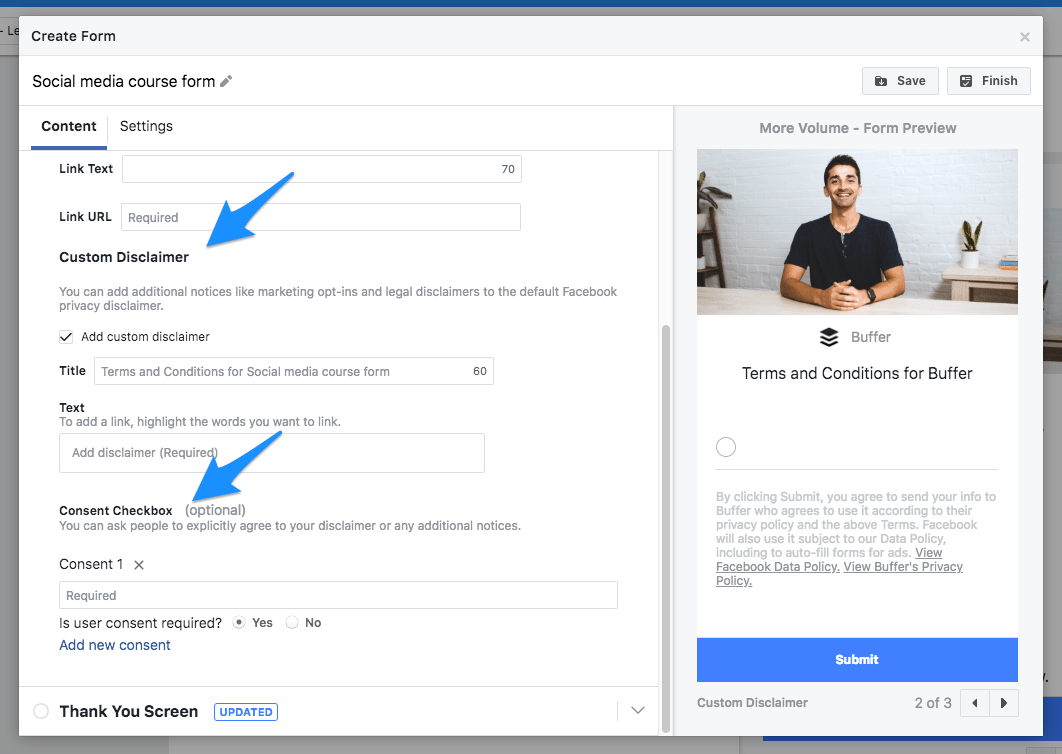Image resolution: width=1062 pixels, height=754 pixels.
Task: Select No for user consent required
Action: [292, 622]
